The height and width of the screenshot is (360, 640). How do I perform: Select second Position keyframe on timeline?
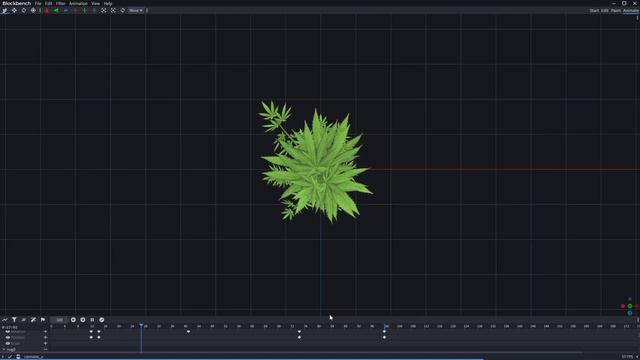pyautogui.click(x=99, y=337)
